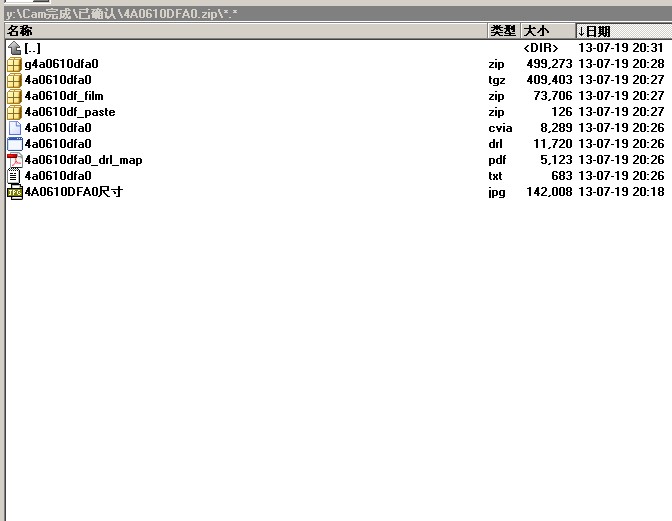
Task: Sort files by the 类型 column header
Action: coord(504,31)
